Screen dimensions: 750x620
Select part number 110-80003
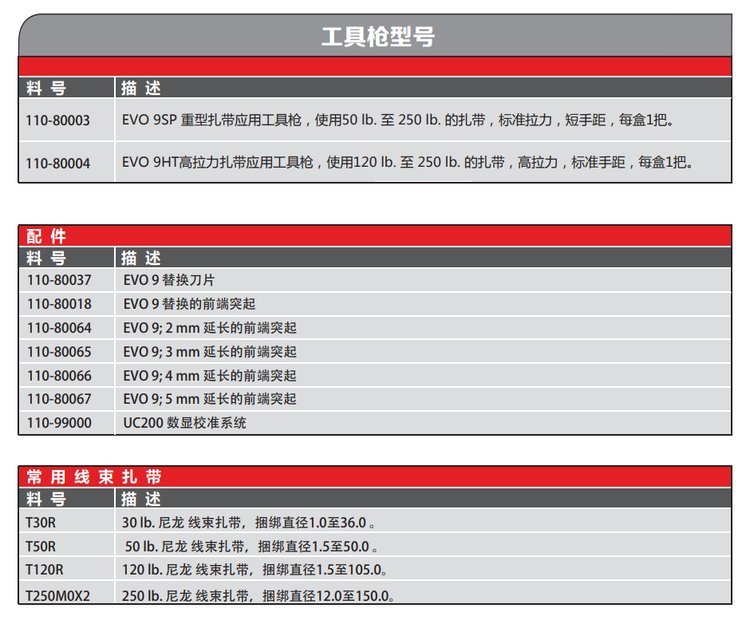58,120
